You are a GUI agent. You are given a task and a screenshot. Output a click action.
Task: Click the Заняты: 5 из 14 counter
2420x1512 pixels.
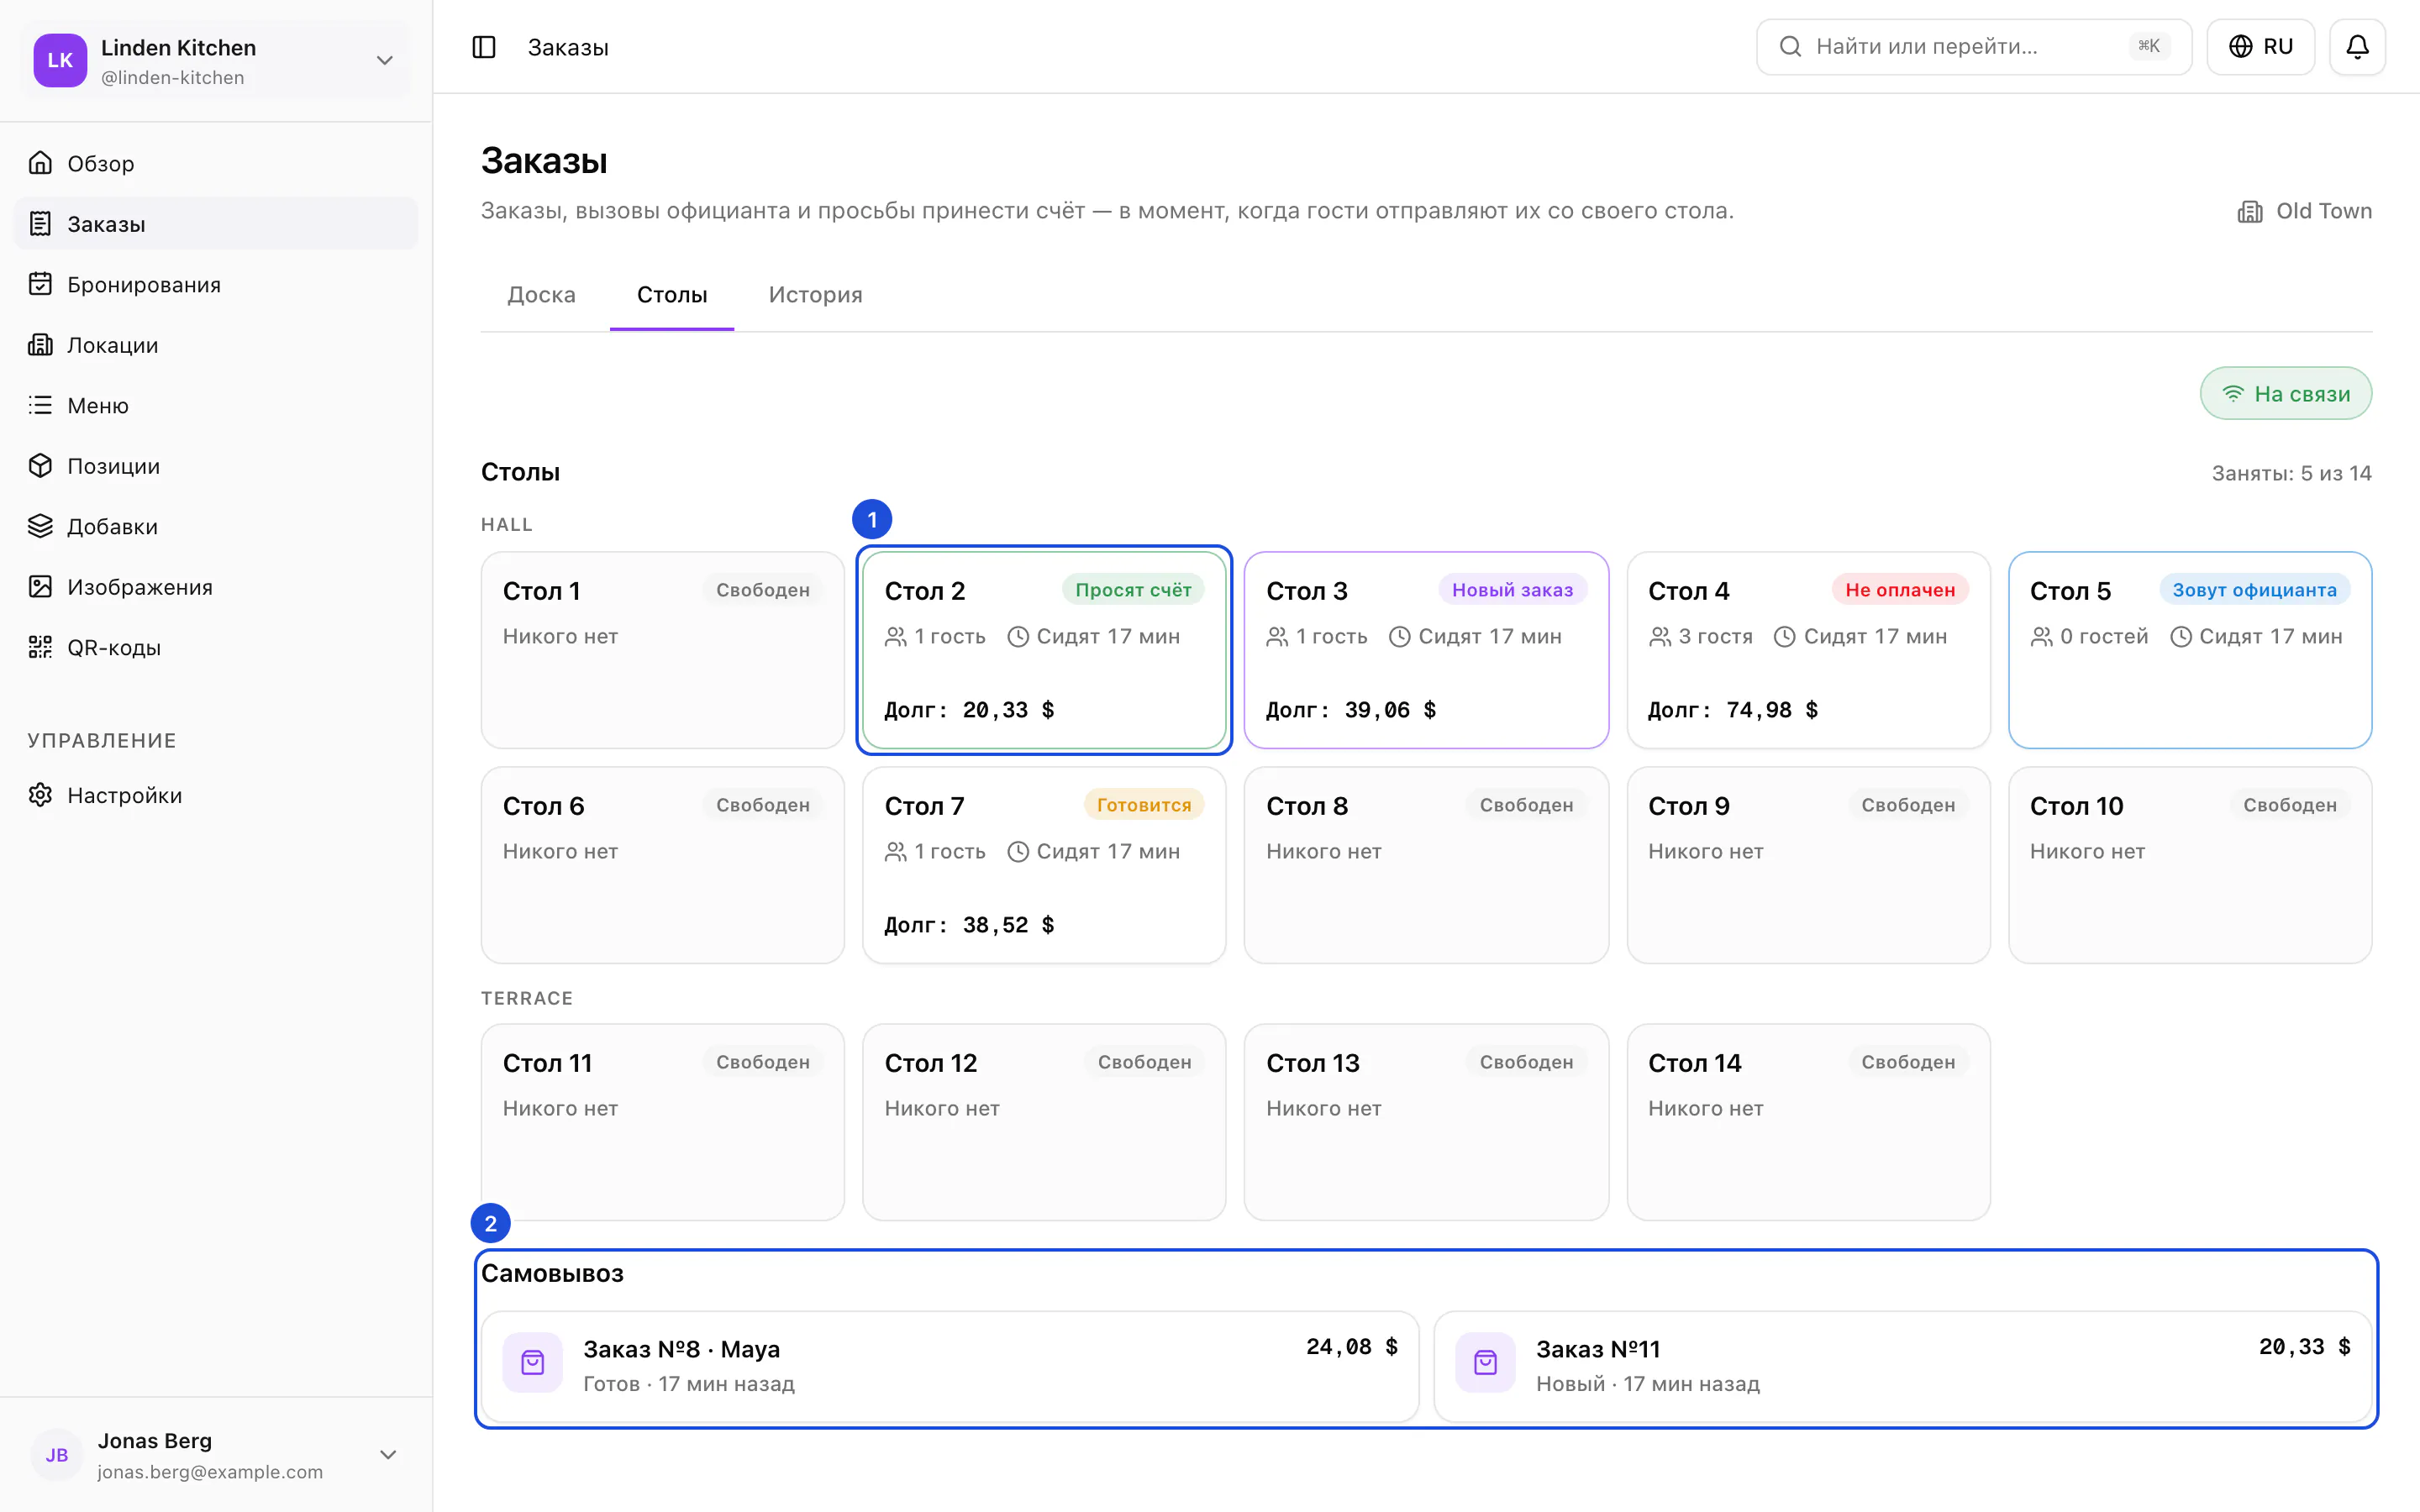tap(2291, 473)
